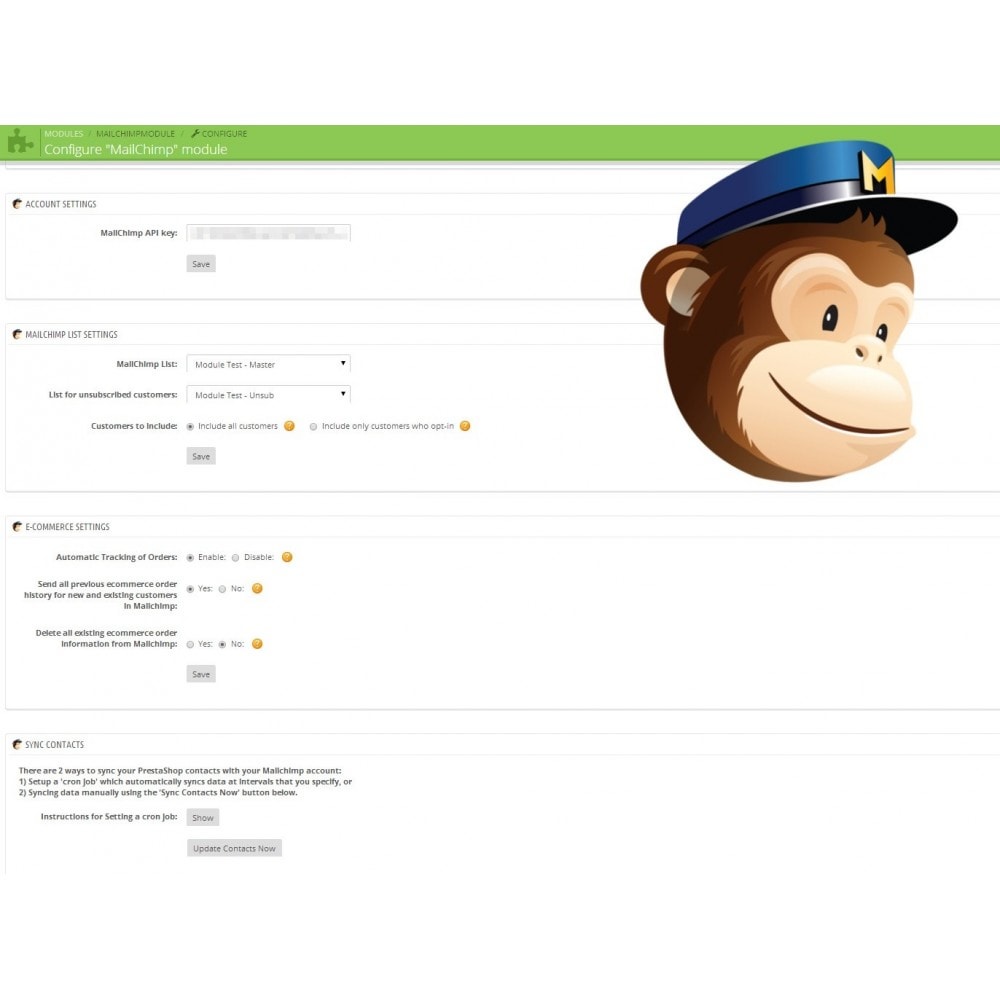Viewport: 1000px width, 1000px height.
Task: Click the 'MailChimp API key:' label
Action: pos(139,233)
